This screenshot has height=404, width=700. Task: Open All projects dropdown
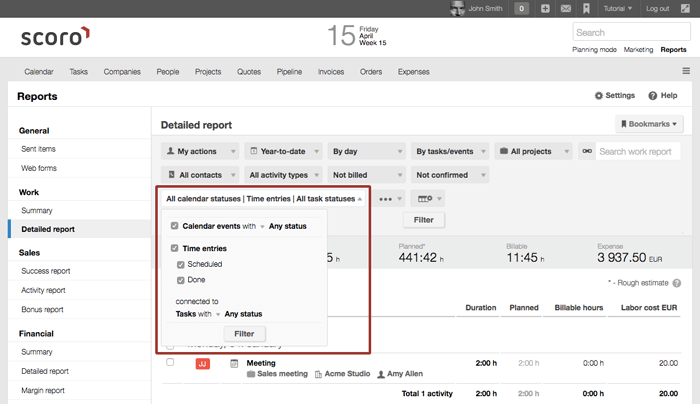533,151
